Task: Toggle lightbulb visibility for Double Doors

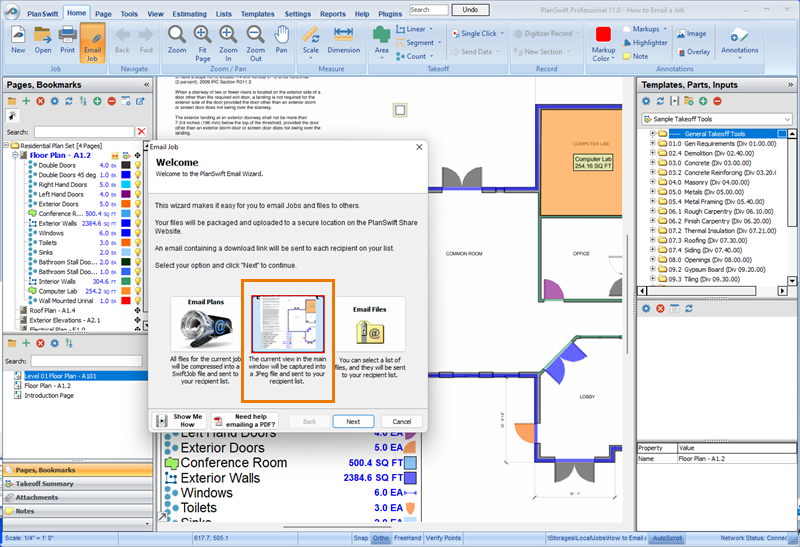Action: 137,165
